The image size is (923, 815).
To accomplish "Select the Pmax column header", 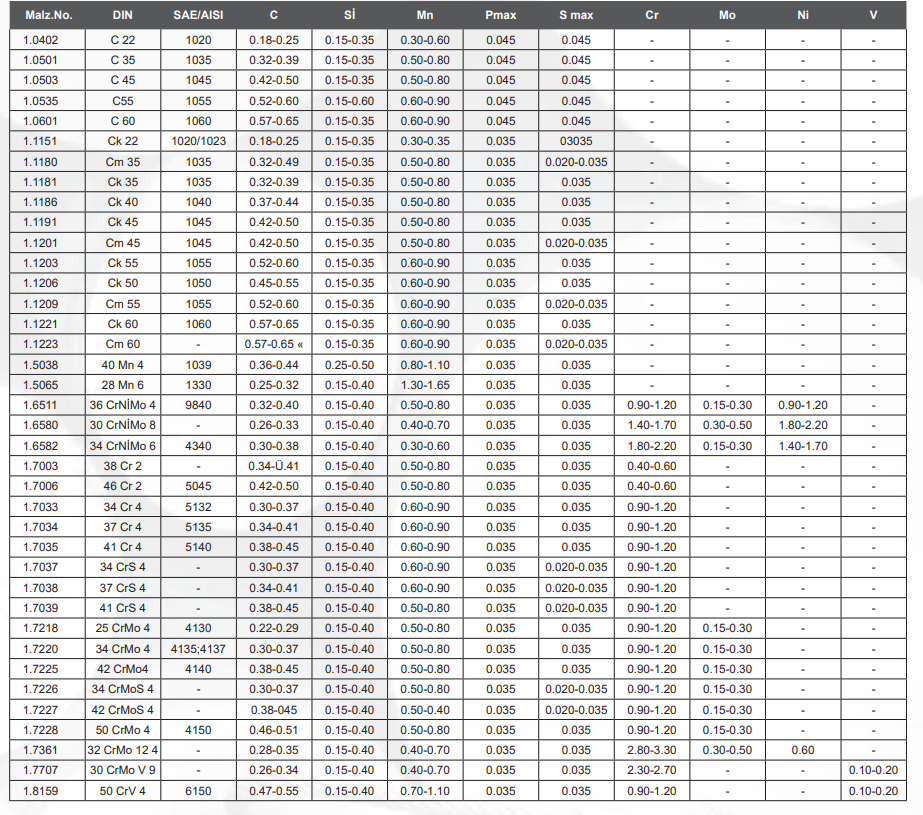I will pyautogui.click(x=500, y=17).
